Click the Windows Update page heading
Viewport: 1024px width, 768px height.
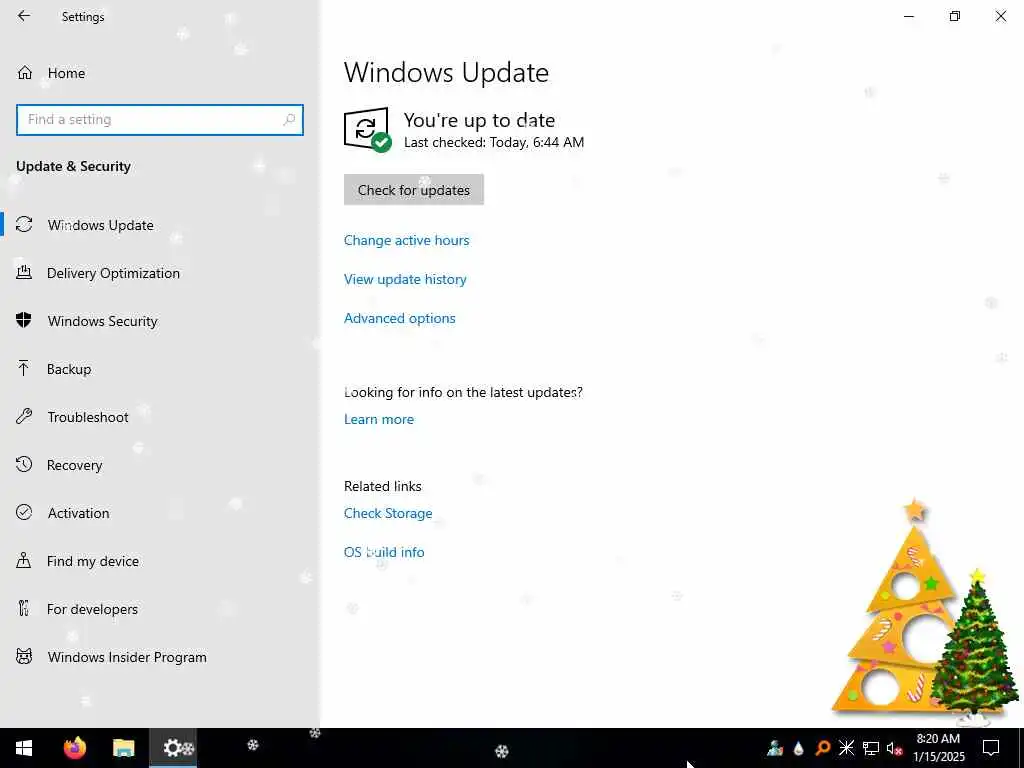[x=447, y=72]
